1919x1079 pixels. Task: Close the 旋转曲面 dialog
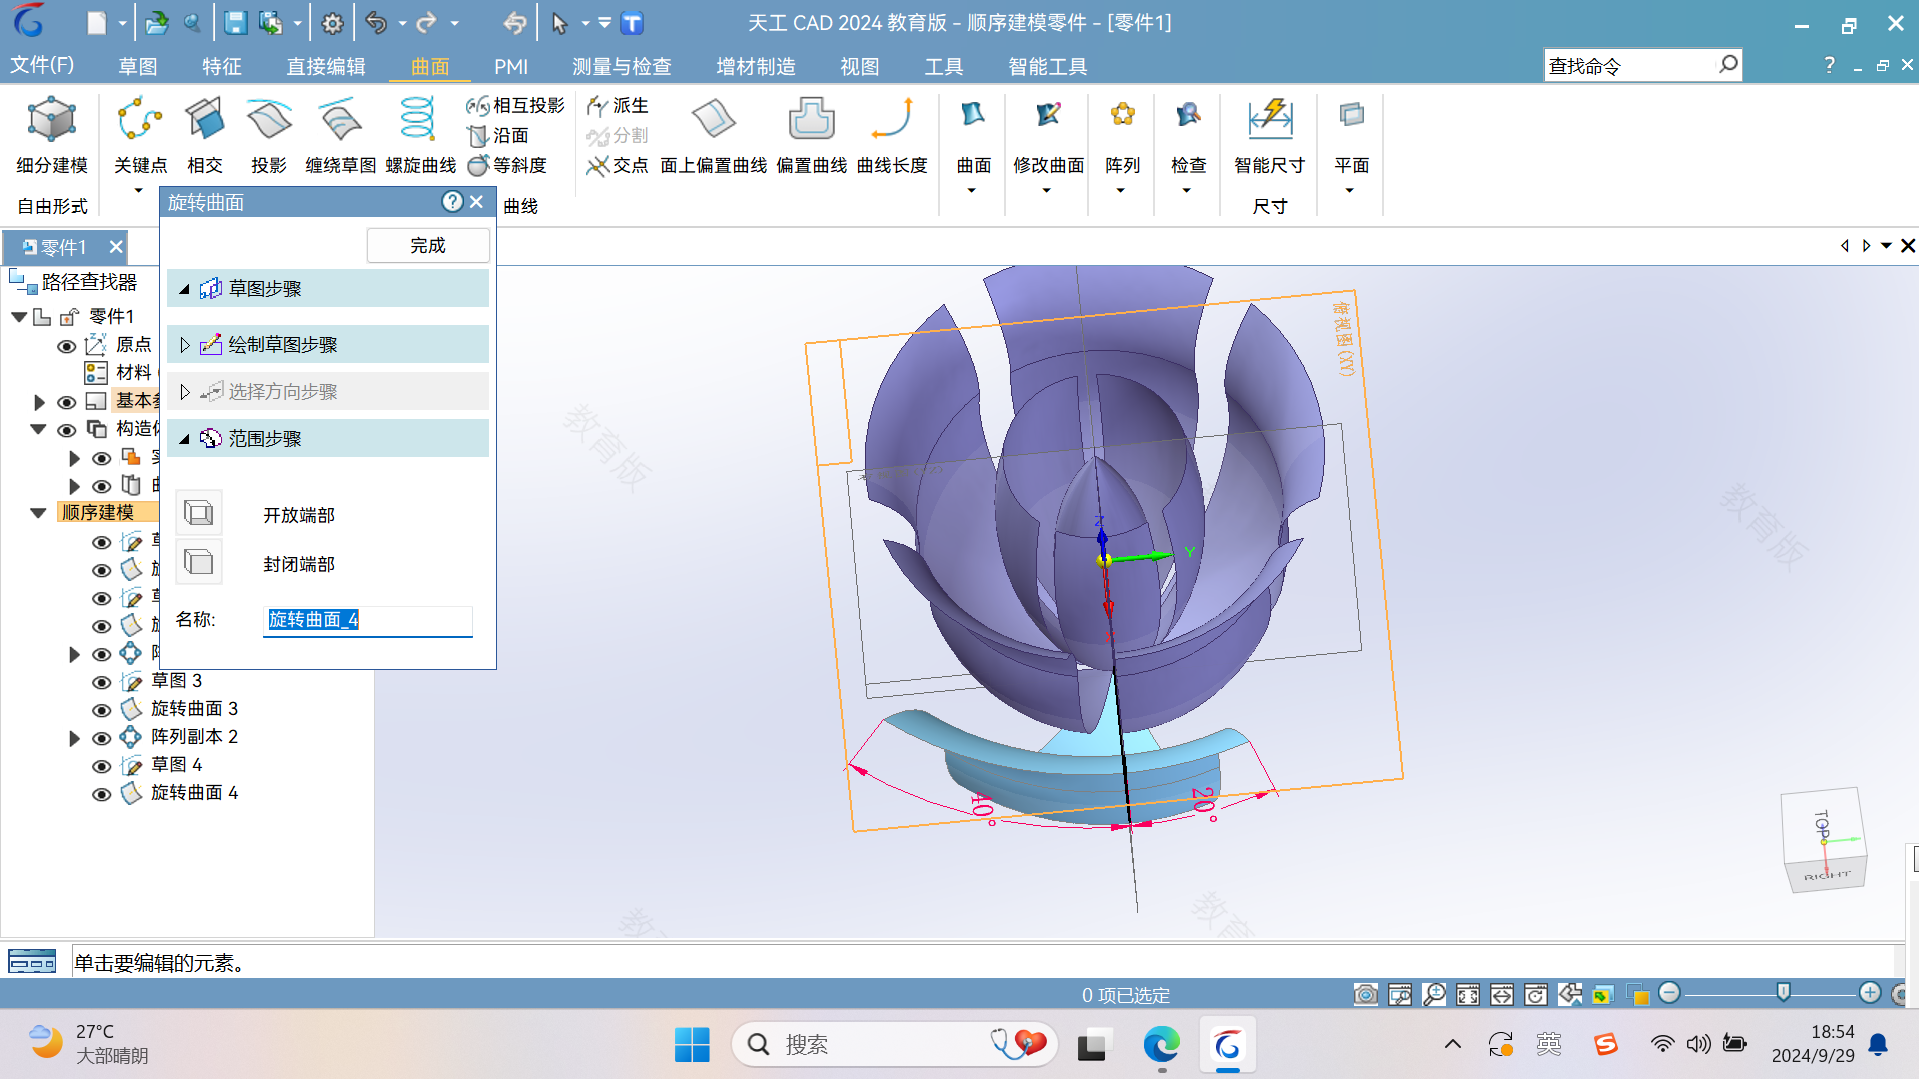pos(477,202)
